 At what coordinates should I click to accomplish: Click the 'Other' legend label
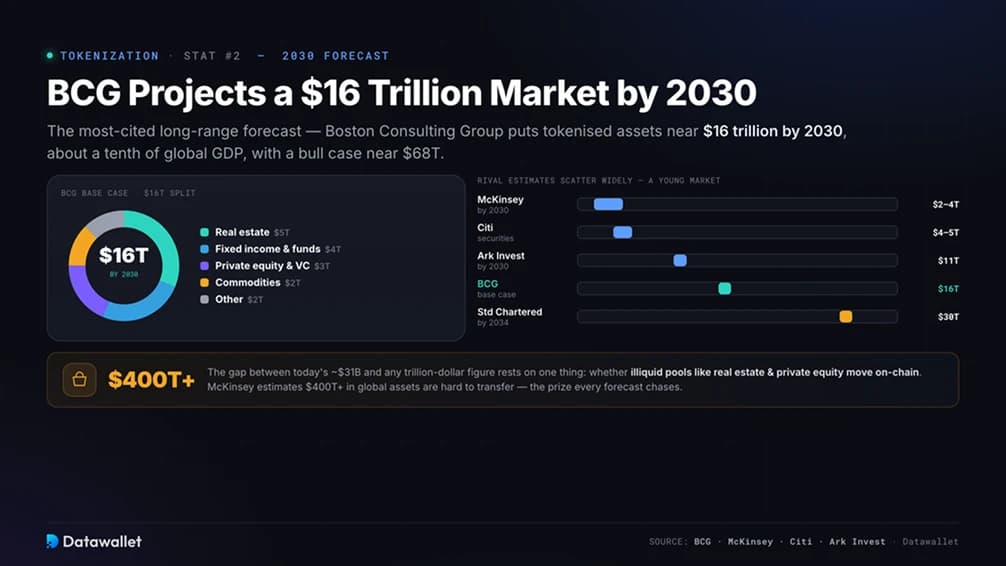[x=229, y=299]
